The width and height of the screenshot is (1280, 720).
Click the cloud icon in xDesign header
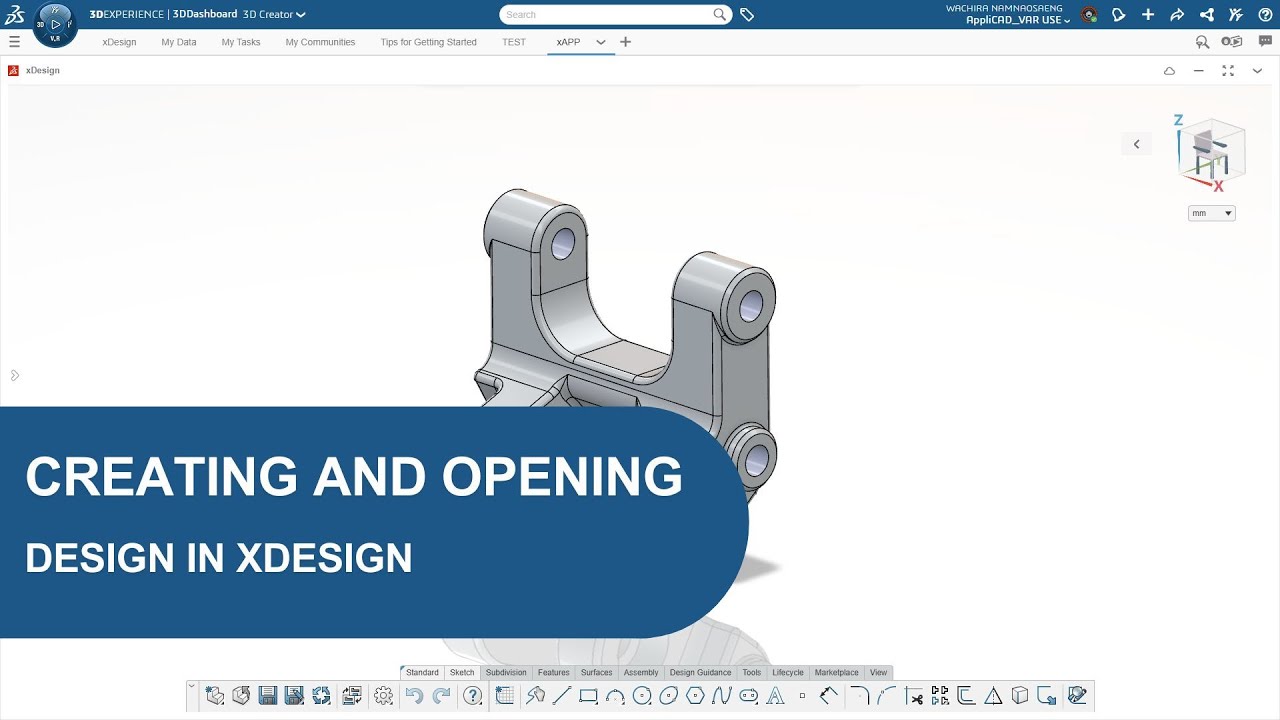click(1169, 71)
